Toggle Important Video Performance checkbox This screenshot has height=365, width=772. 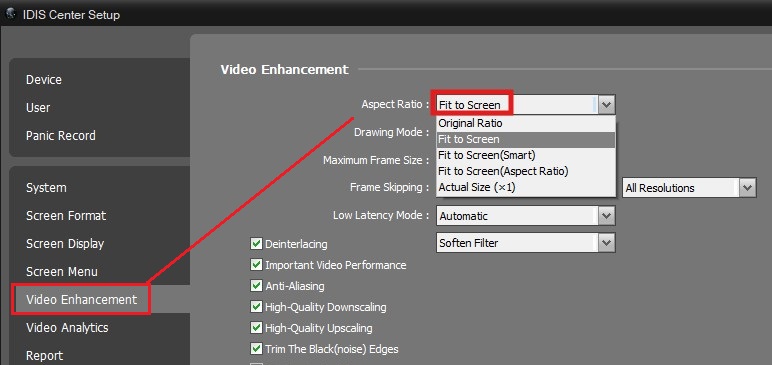(x=256, y=265)
